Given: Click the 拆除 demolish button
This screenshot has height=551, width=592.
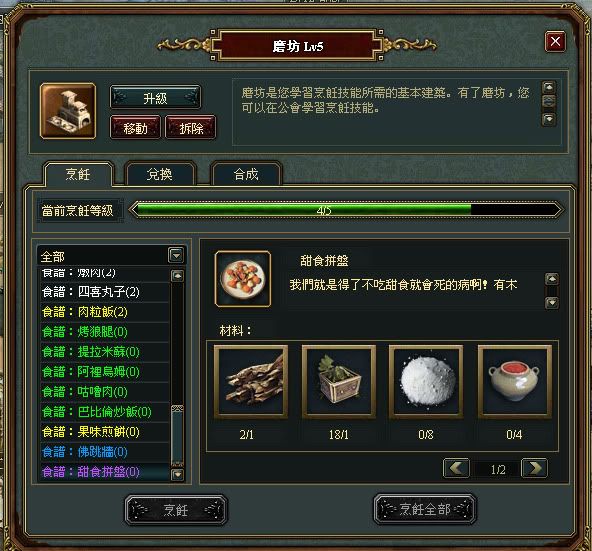Looking at the screenshot, I should (191, 128).
